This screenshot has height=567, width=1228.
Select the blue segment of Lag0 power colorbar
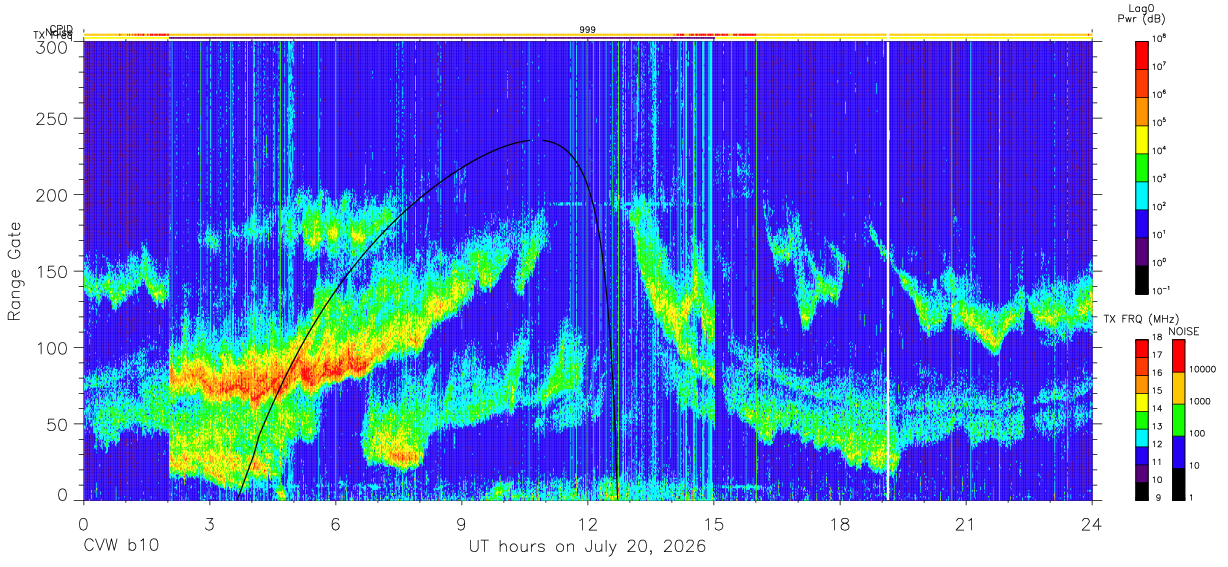tap(1142, 222)
